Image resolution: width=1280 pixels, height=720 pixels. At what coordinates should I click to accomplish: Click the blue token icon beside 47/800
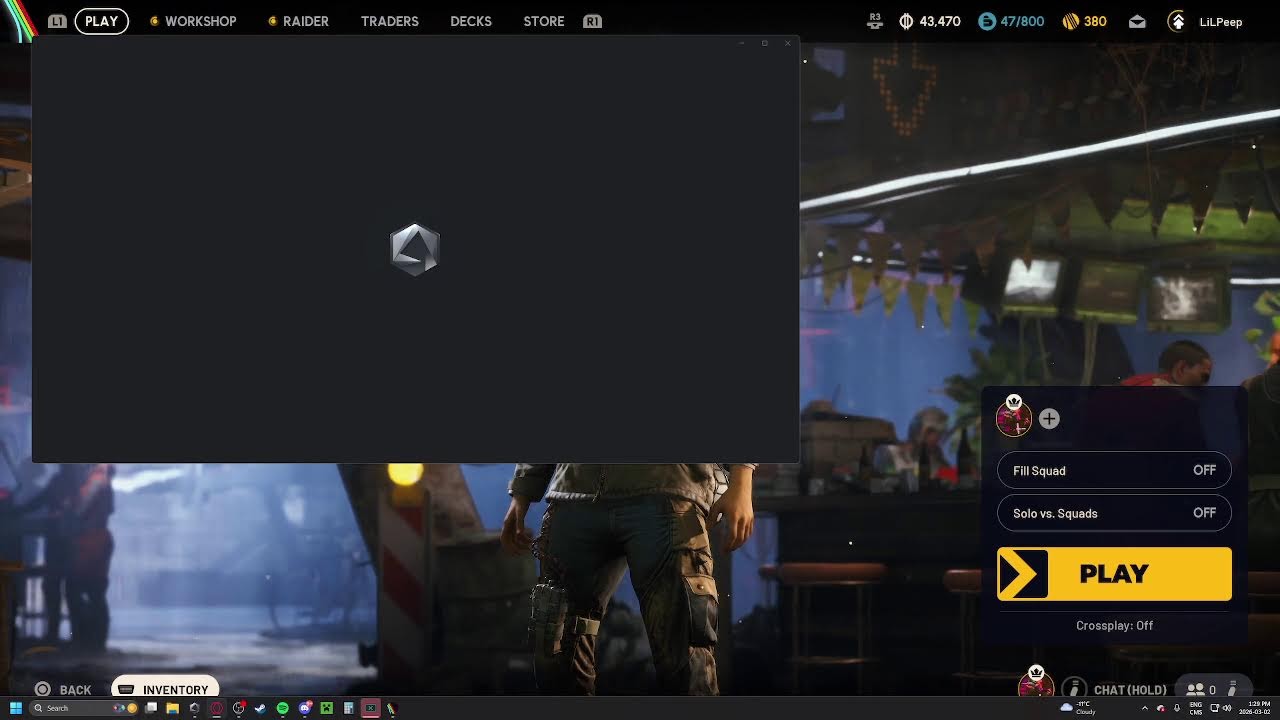coord(987,21)
